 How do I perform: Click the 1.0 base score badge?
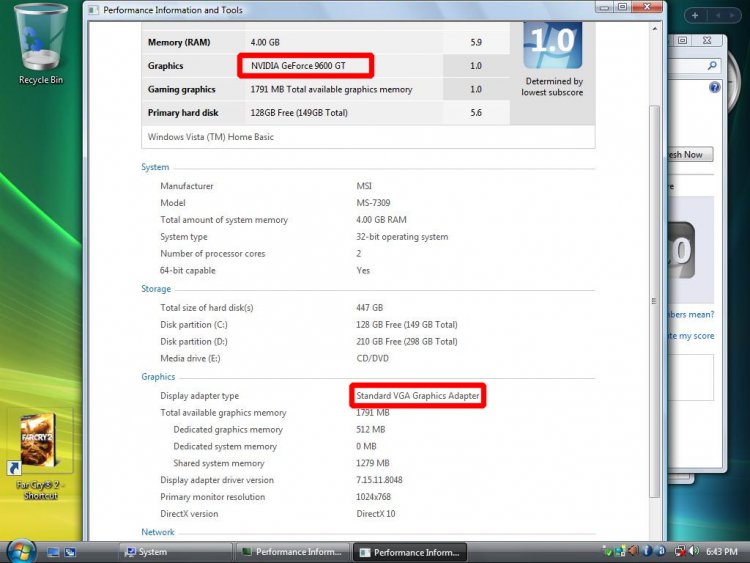click(552, 45)
